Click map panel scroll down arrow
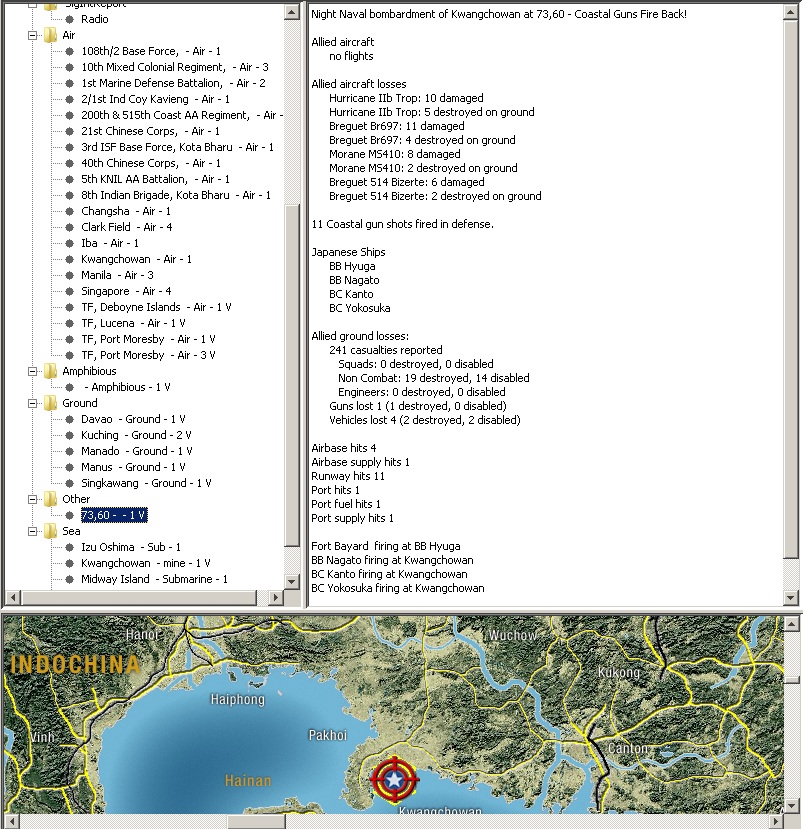 click(791, 806)
